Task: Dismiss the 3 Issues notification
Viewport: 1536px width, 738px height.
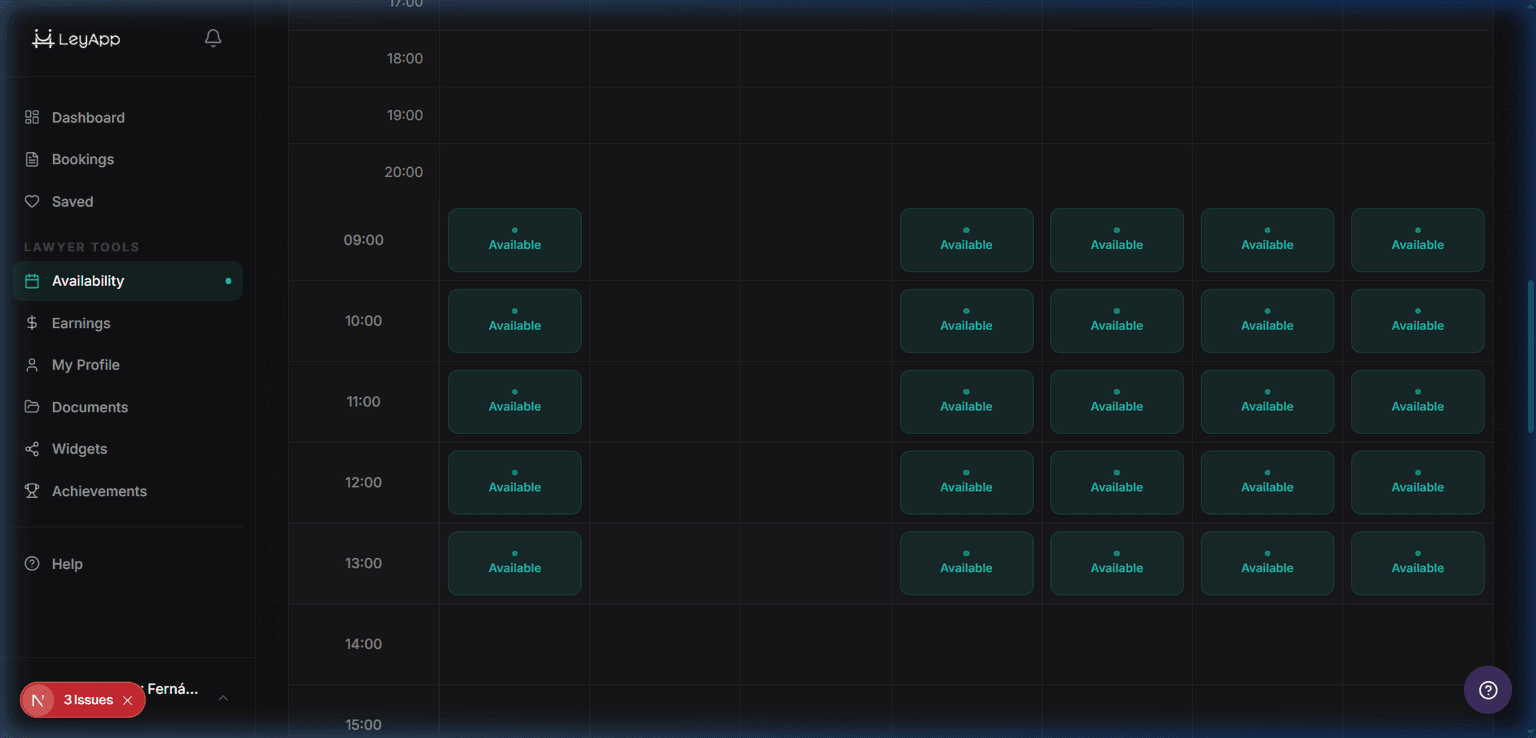Action: (128, 699)
